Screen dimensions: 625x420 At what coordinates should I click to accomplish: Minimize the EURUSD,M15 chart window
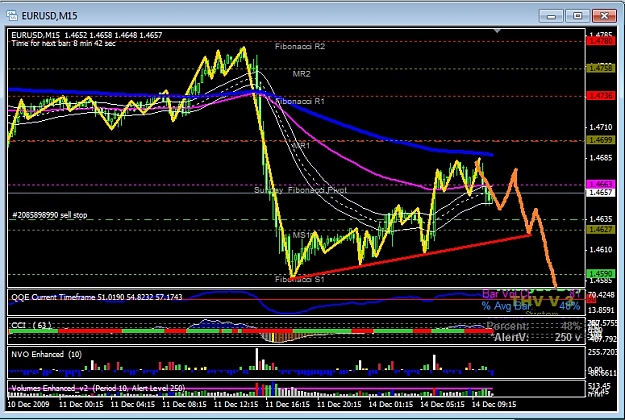click(x=551, y=16)
